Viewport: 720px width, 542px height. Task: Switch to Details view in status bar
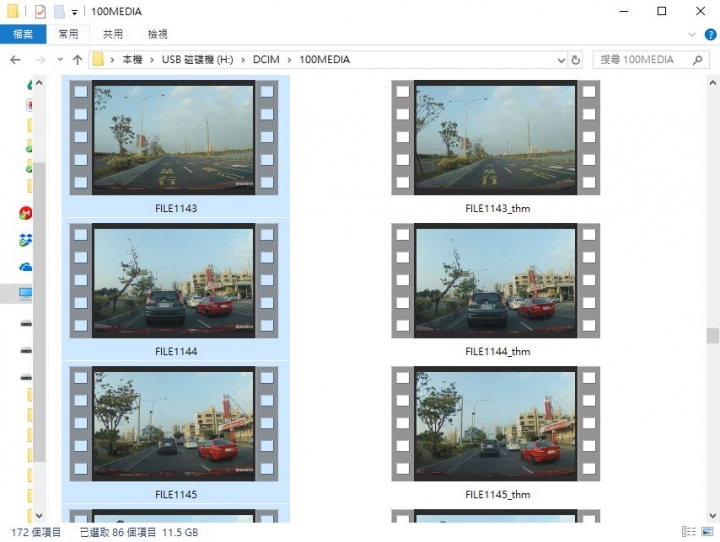[x=689, y=532]
